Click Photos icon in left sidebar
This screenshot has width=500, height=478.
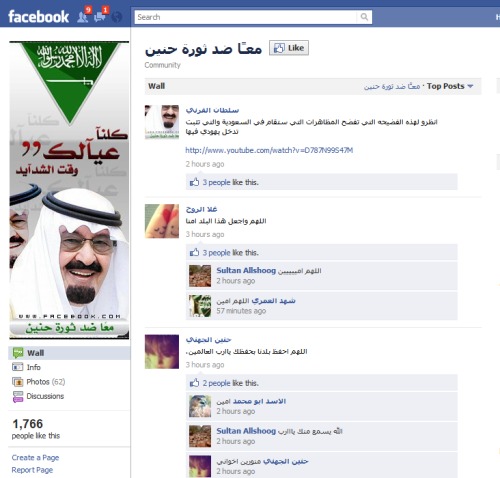click(x=17, y=382)
